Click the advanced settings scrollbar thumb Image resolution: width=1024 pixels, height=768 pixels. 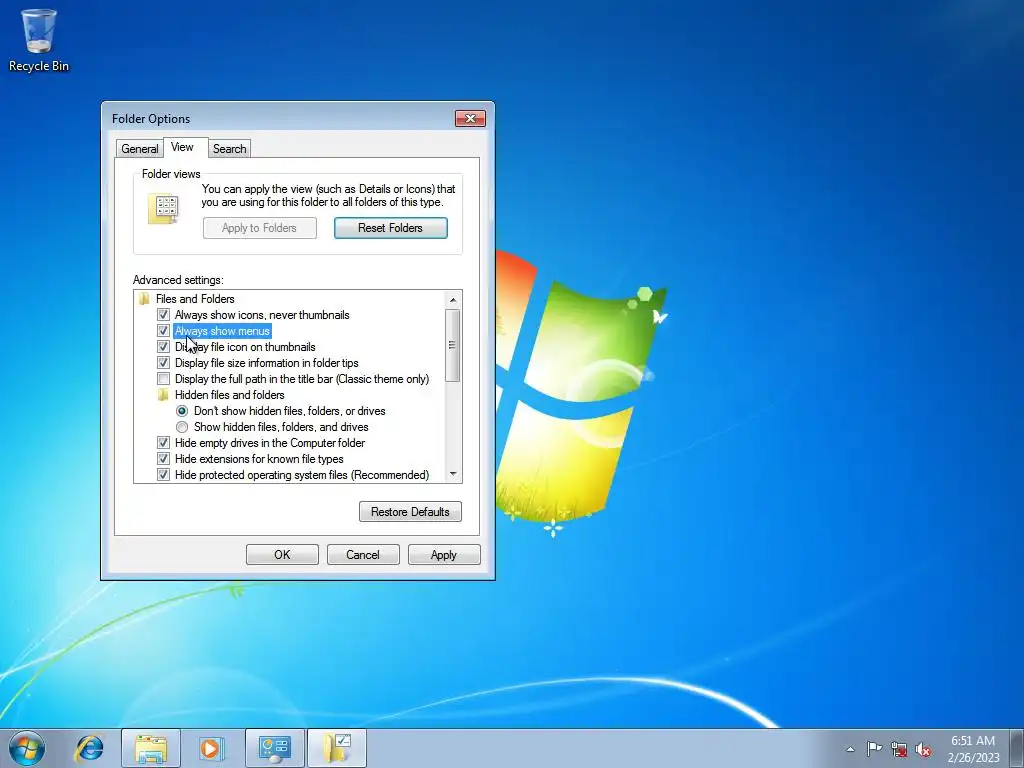pyautogui.click(x=453, y=345)
